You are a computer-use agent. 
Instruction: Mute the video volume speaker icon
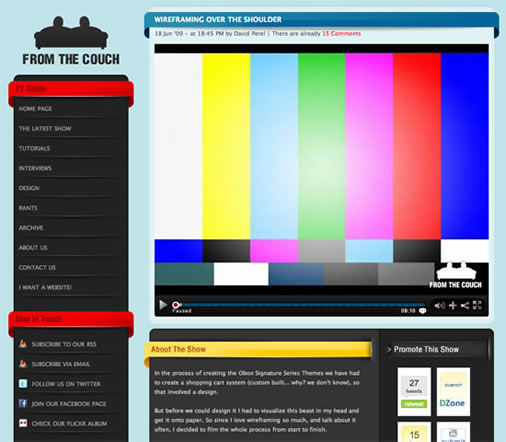439,305
